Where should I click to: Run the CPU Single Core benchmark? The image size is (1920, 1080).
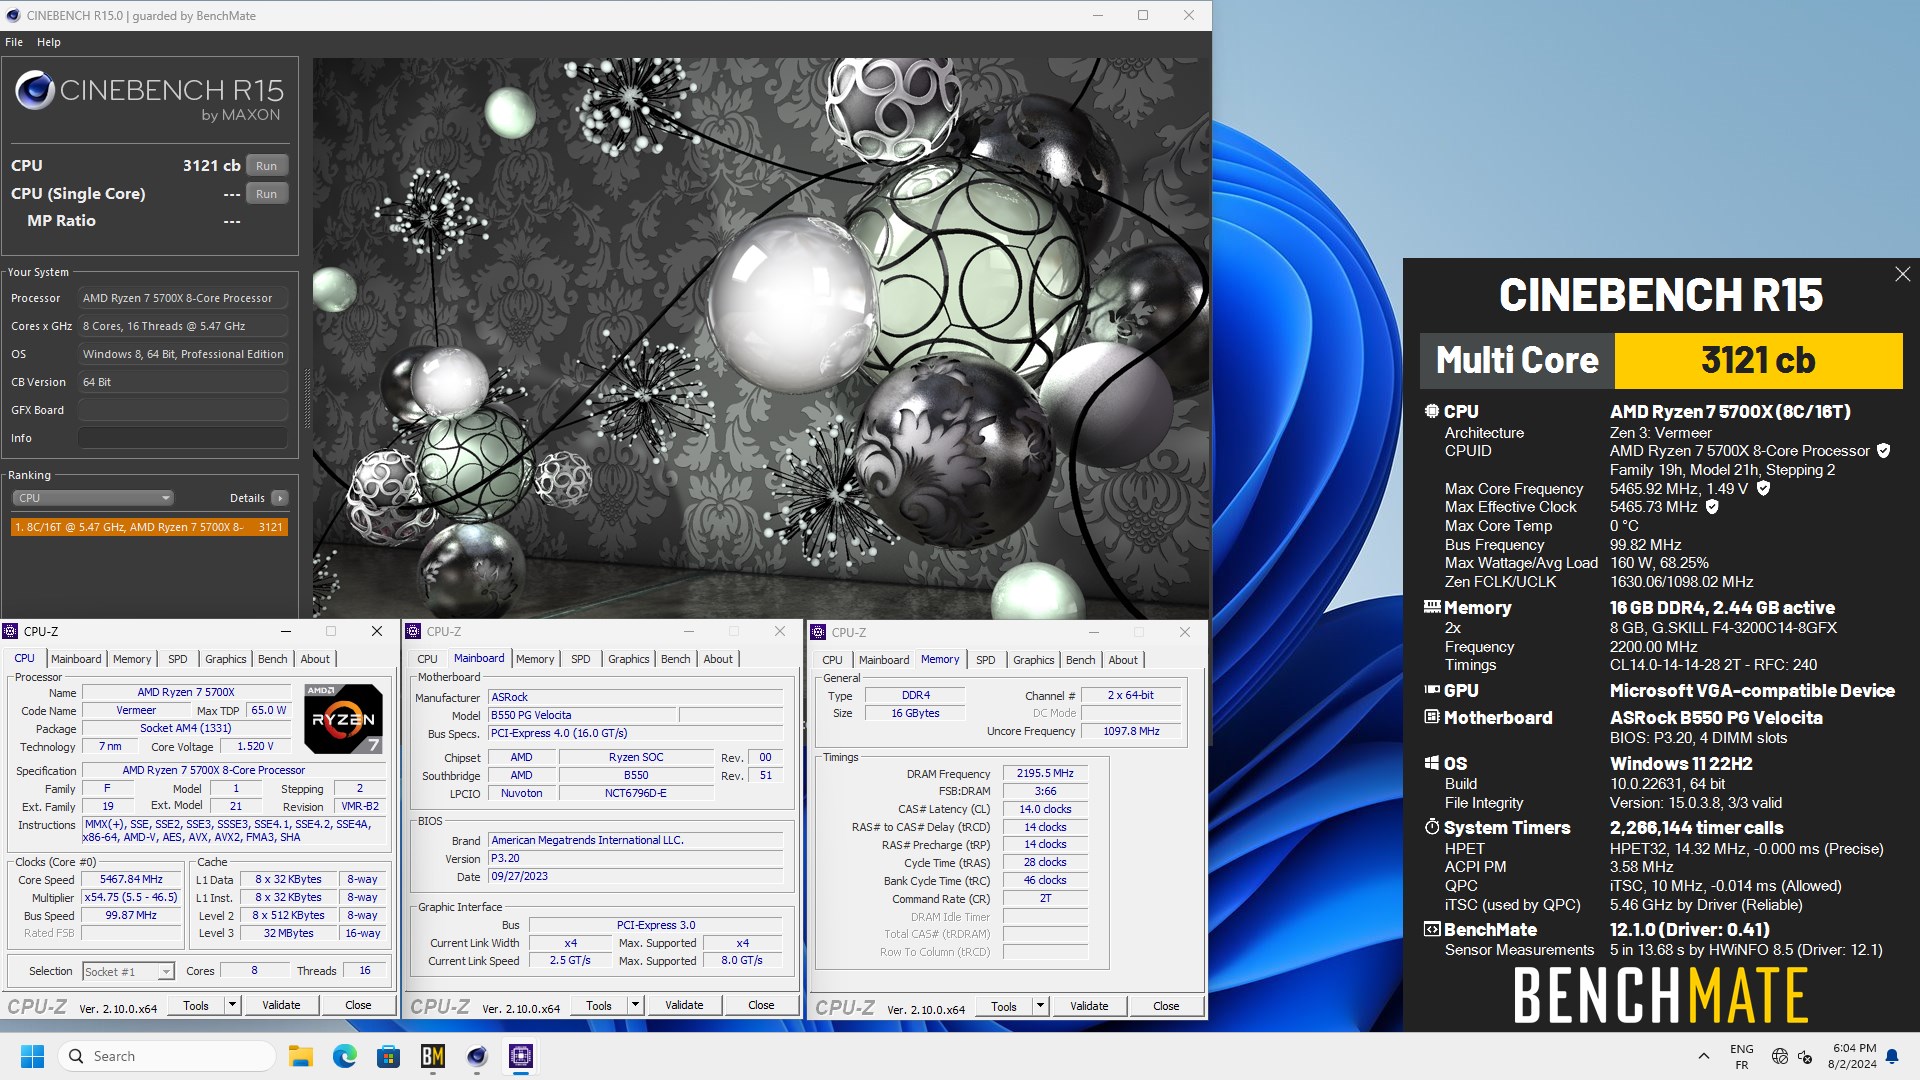[x=266, y=194]
